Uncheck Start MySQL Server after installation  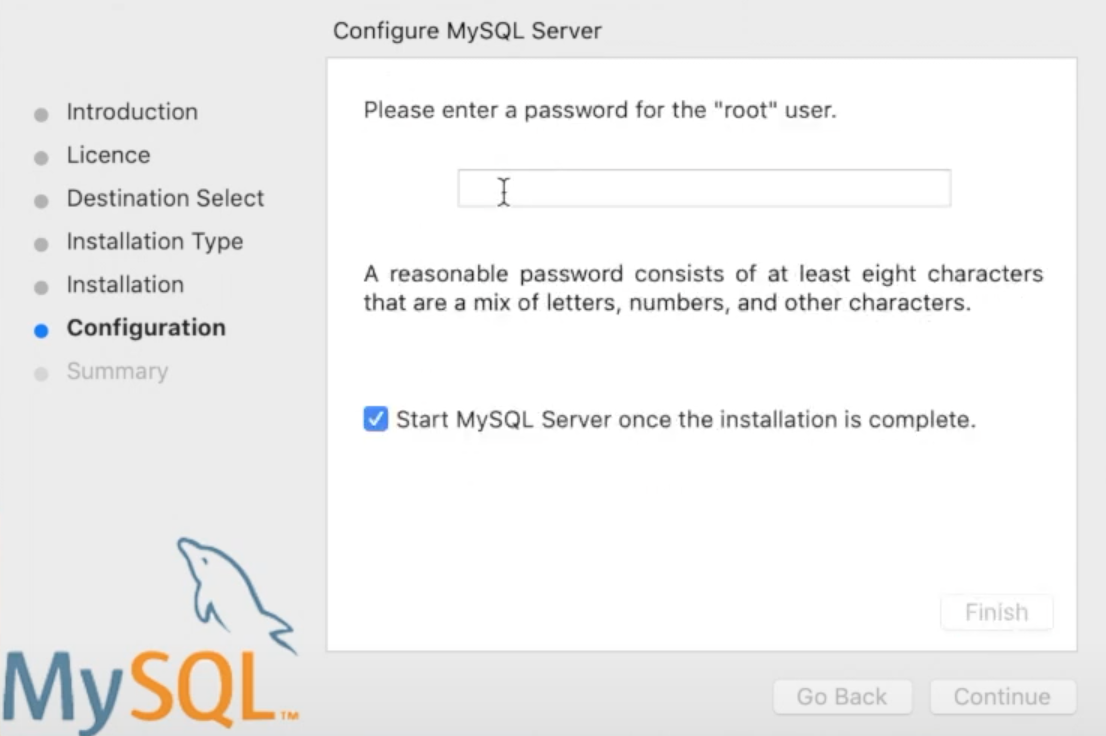(x=376, y=419)
